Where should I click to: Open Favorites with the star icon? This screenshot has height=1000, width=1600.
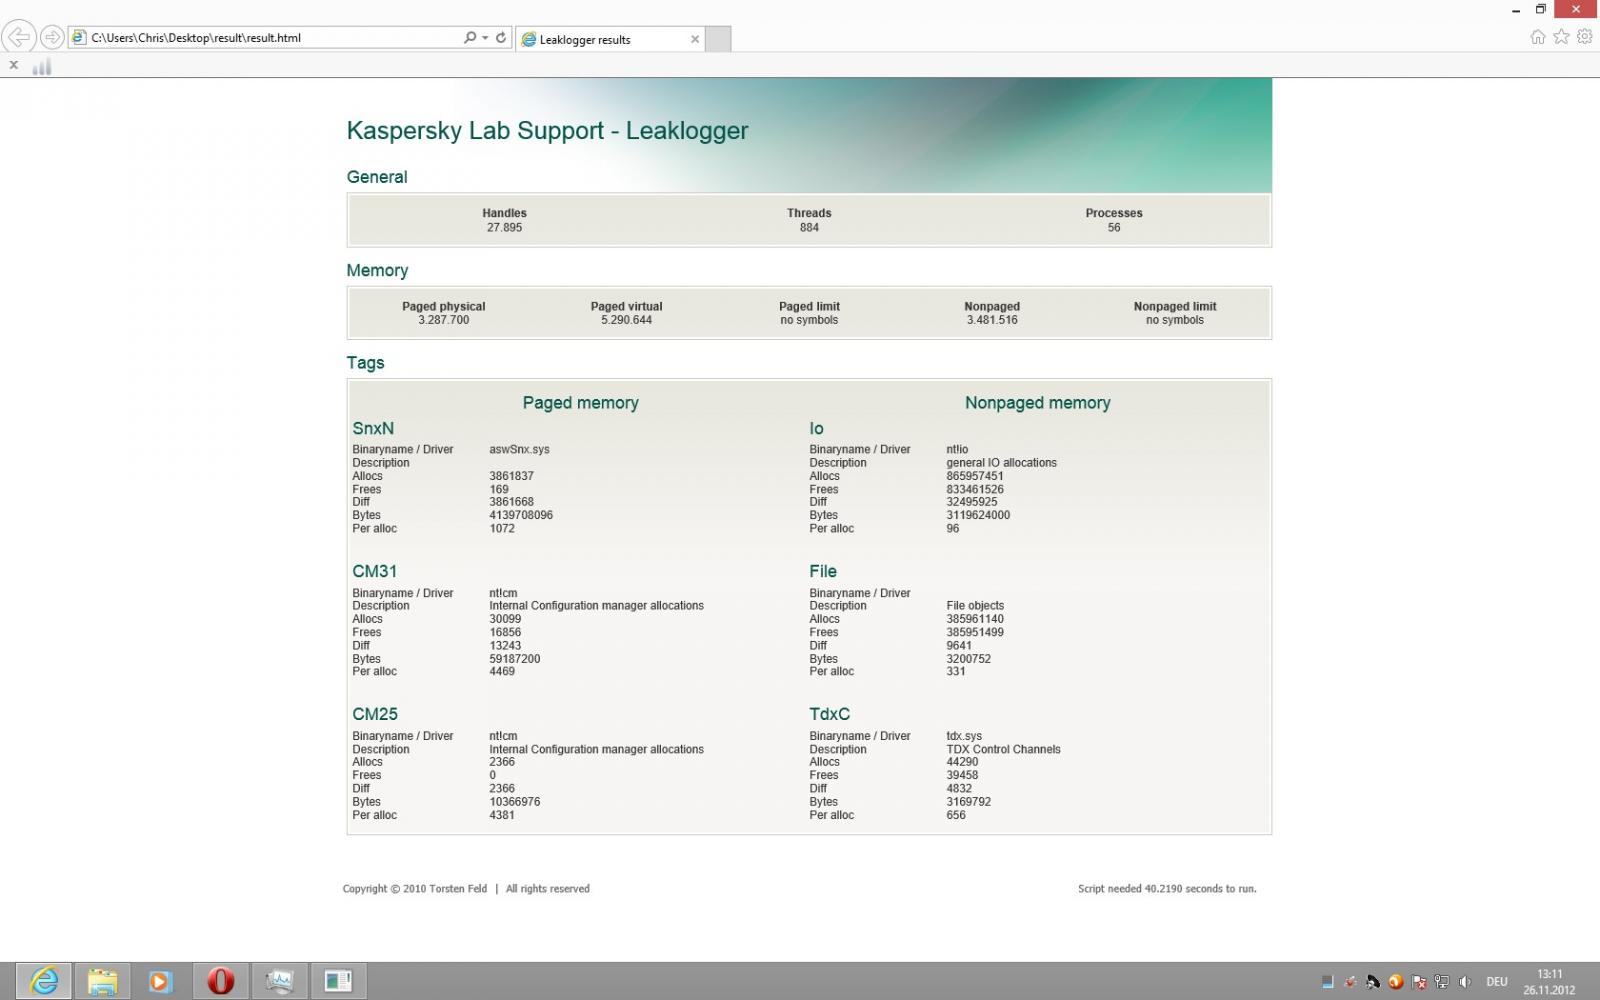(1561, 37)
